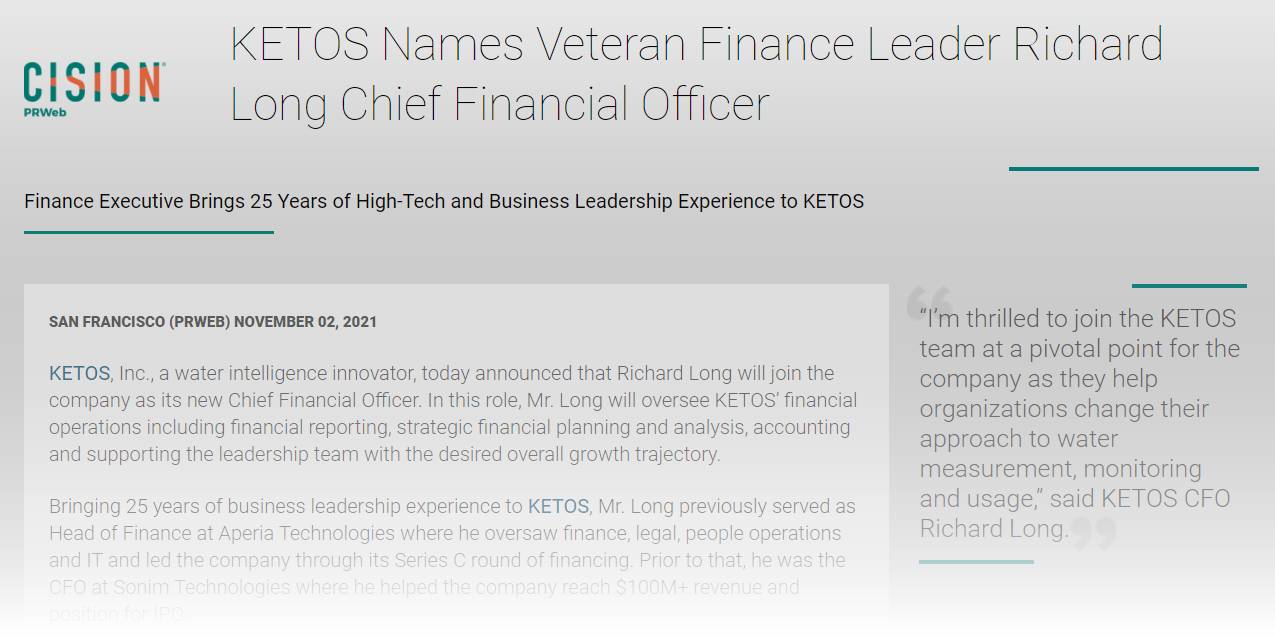This screenshot has width=1275, height=643.
Task: Click "KETOS CFO Richard Long" quote attribution
Action: tap(1076, 513)
